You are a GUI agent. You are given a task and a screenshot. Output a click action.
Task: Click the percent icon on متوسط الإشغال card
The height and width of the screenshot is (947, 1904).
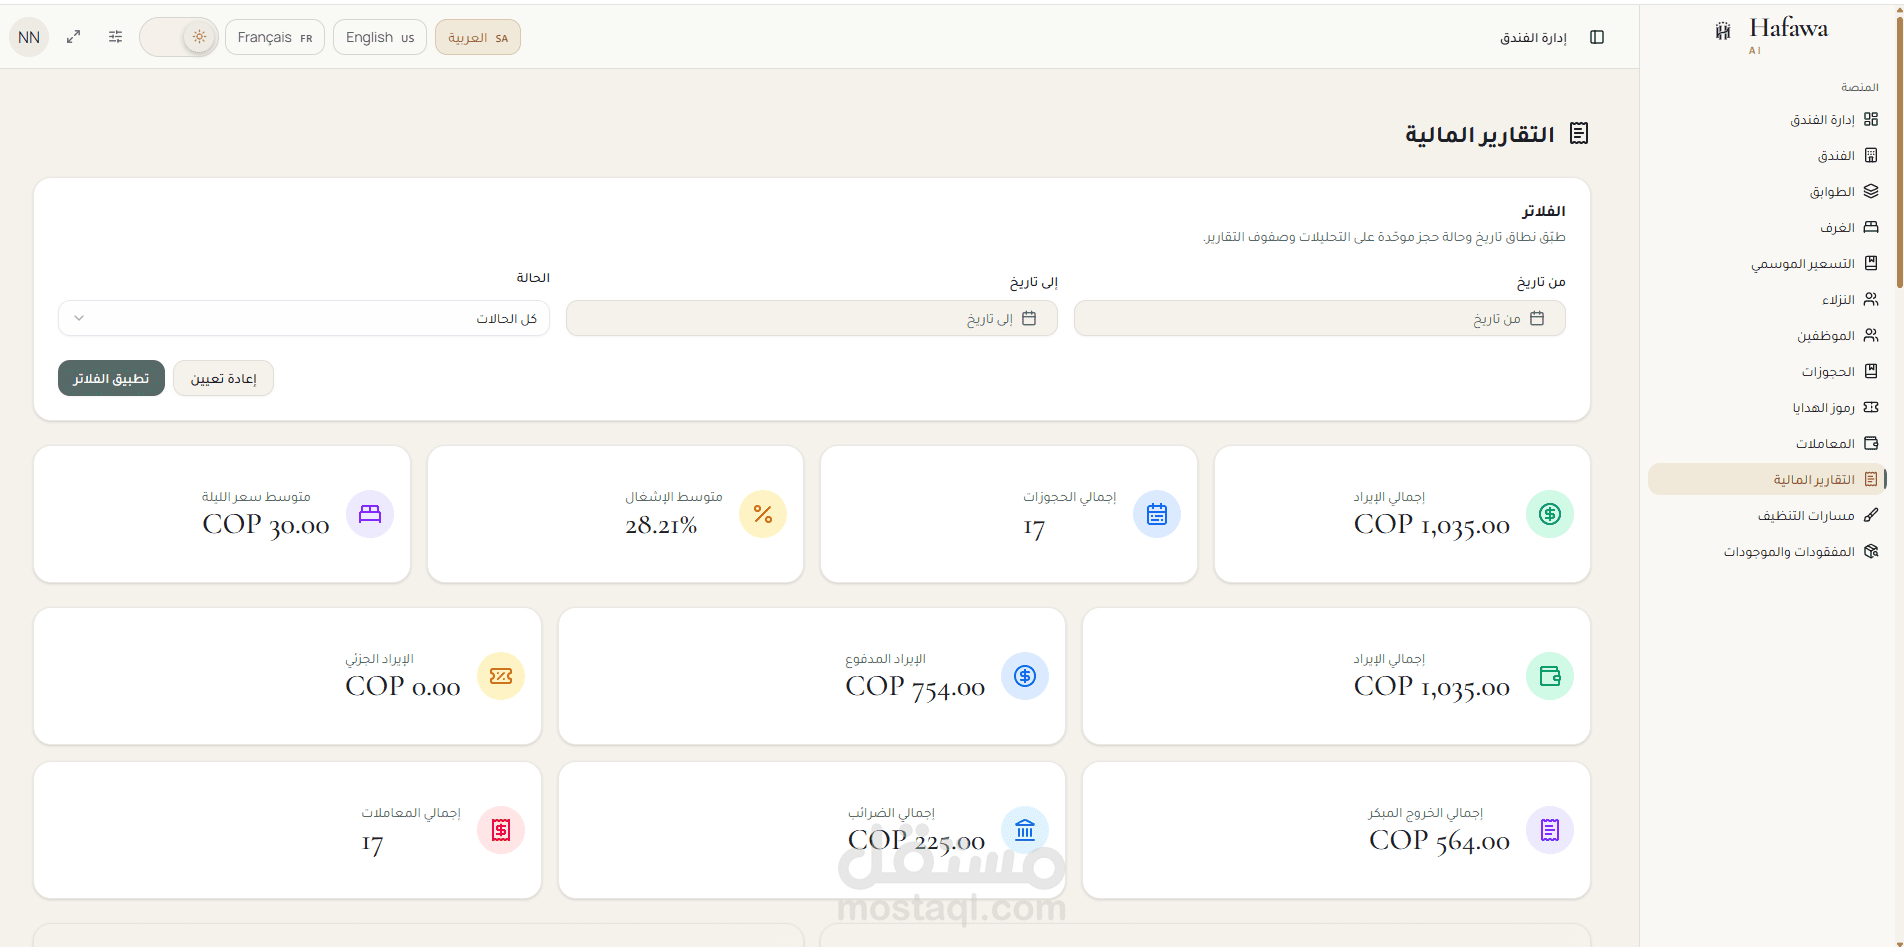click(763, 514)
